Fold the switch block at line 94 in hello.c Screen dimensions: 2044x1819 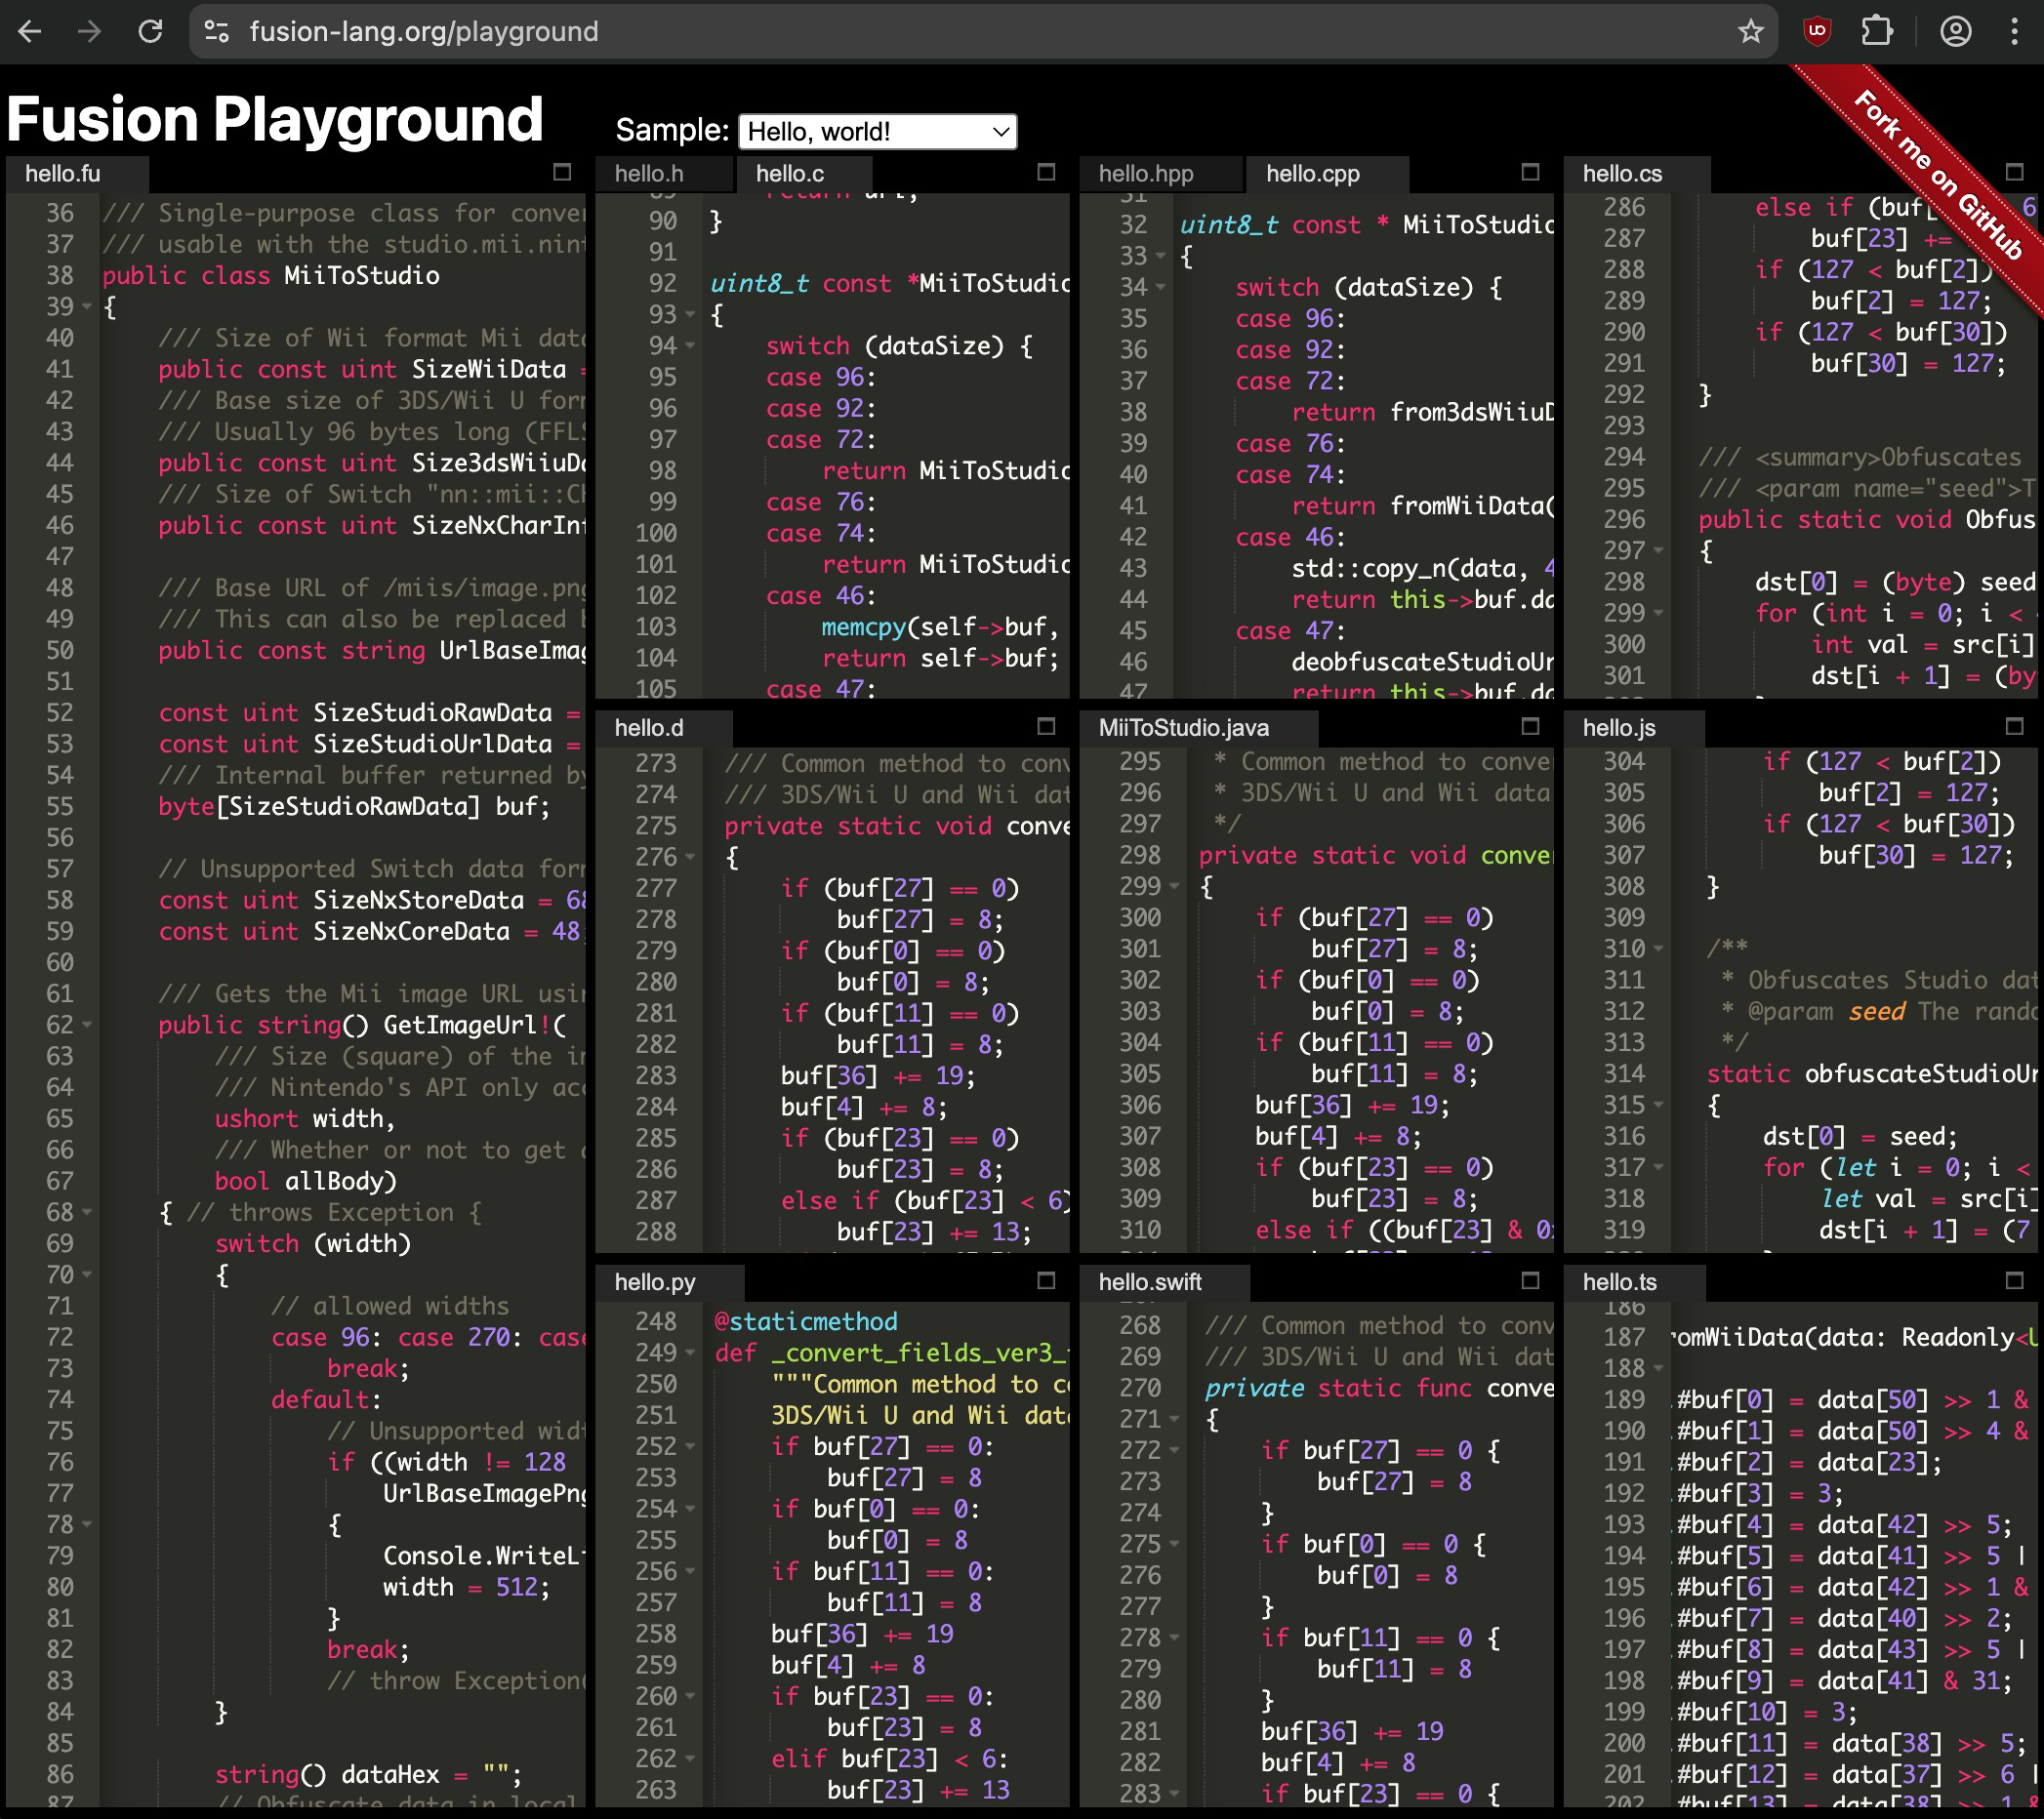(x=690, y=346)
